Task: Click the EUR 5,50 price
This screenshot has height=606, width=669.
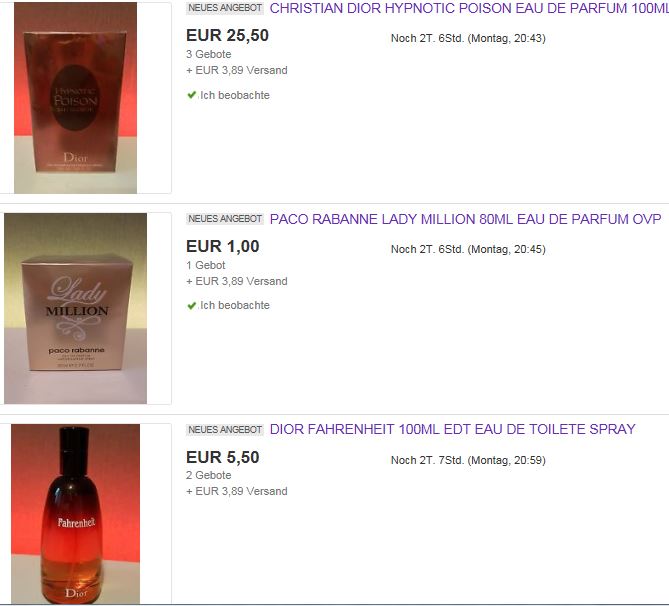Action: point(223,457)
